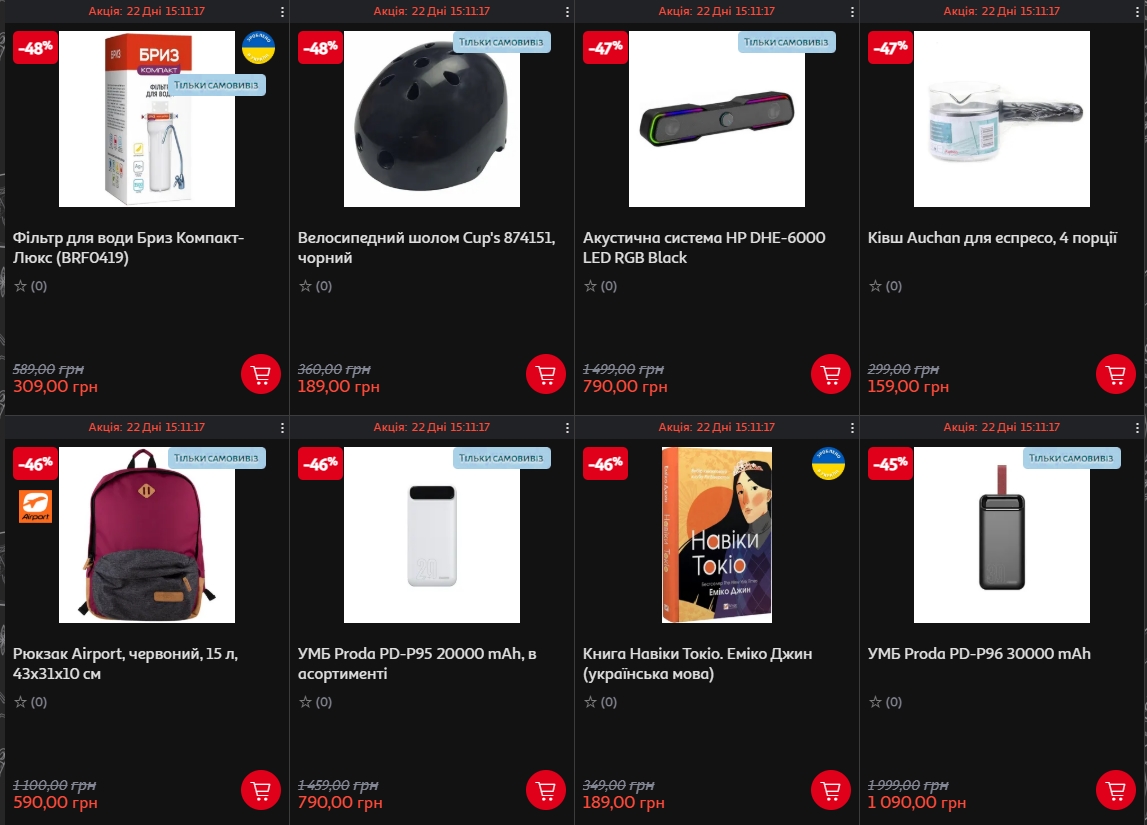Add Auchan espresso ківш to cart
Viewport: 1147px width, 825px height.
[1116, 374]
